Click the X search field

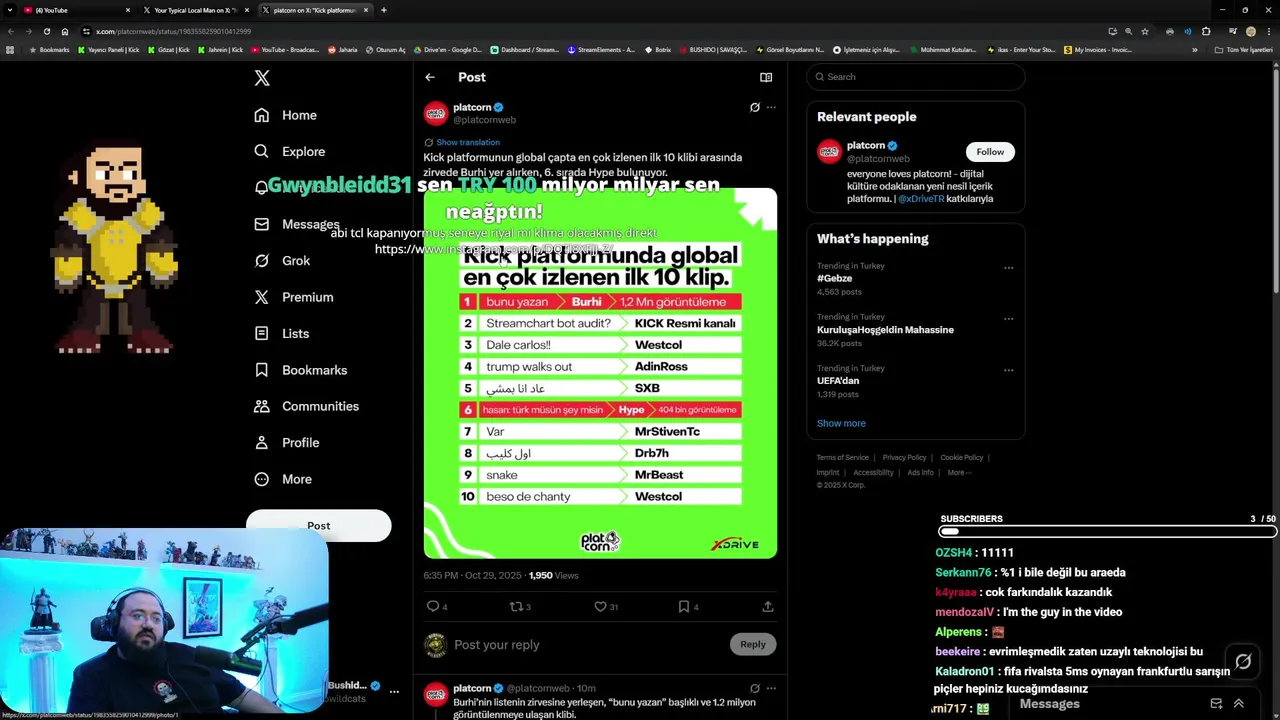point(916,77)
